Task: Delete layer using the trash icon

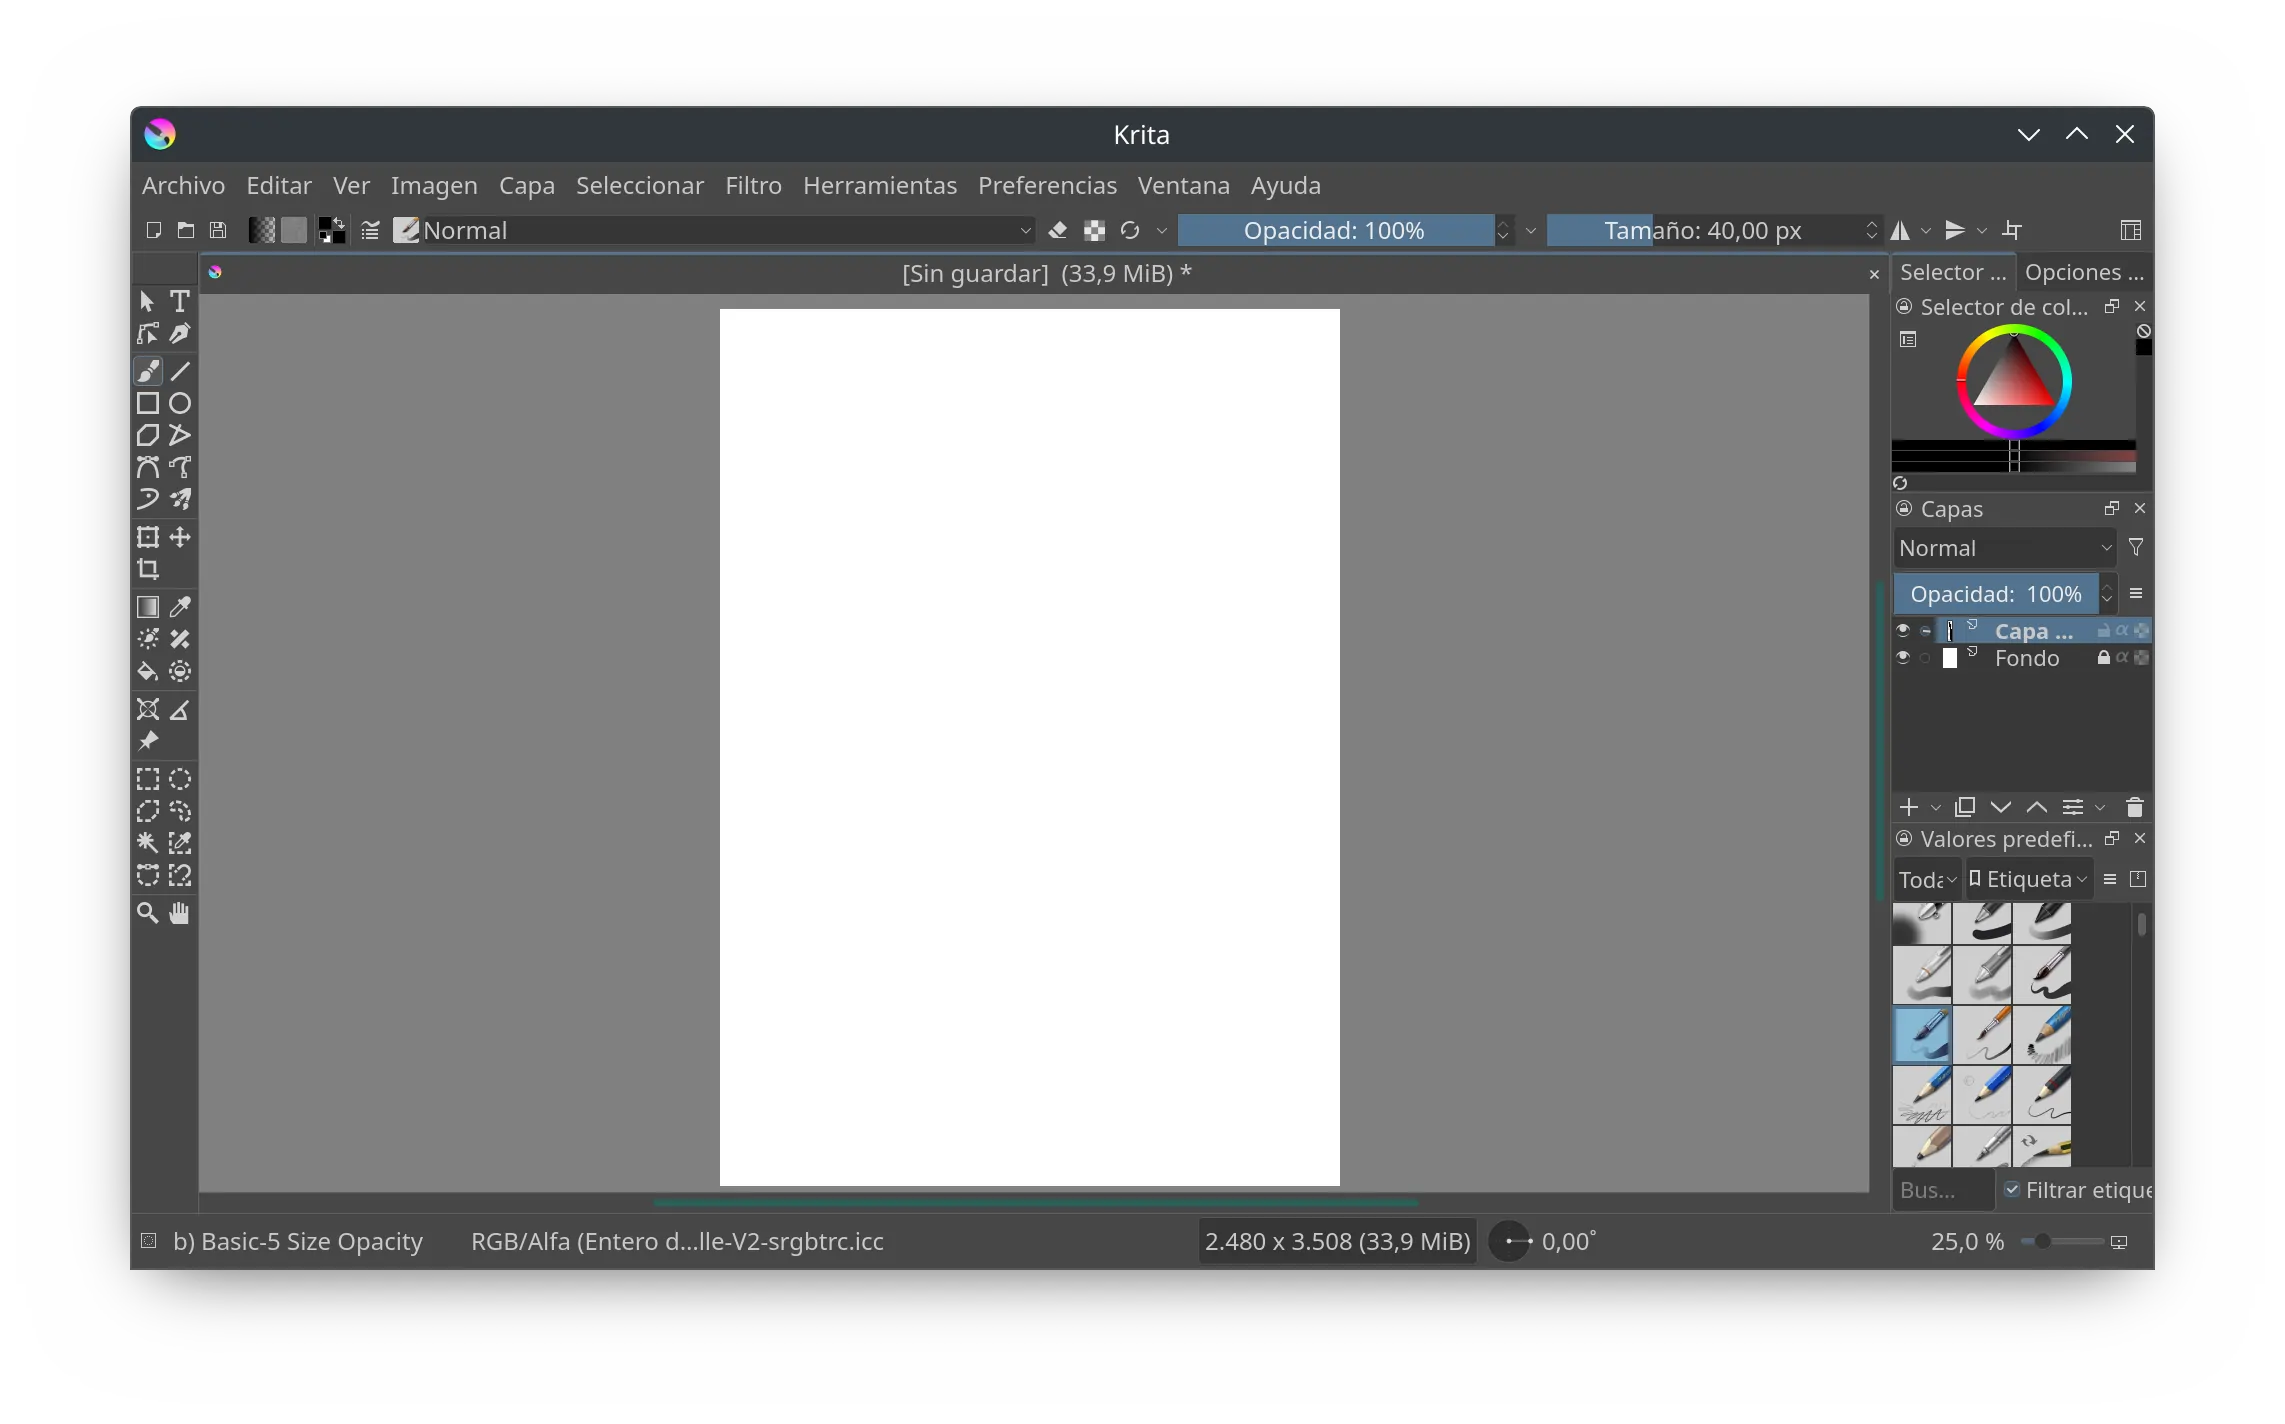Action: click(2134, 807)
